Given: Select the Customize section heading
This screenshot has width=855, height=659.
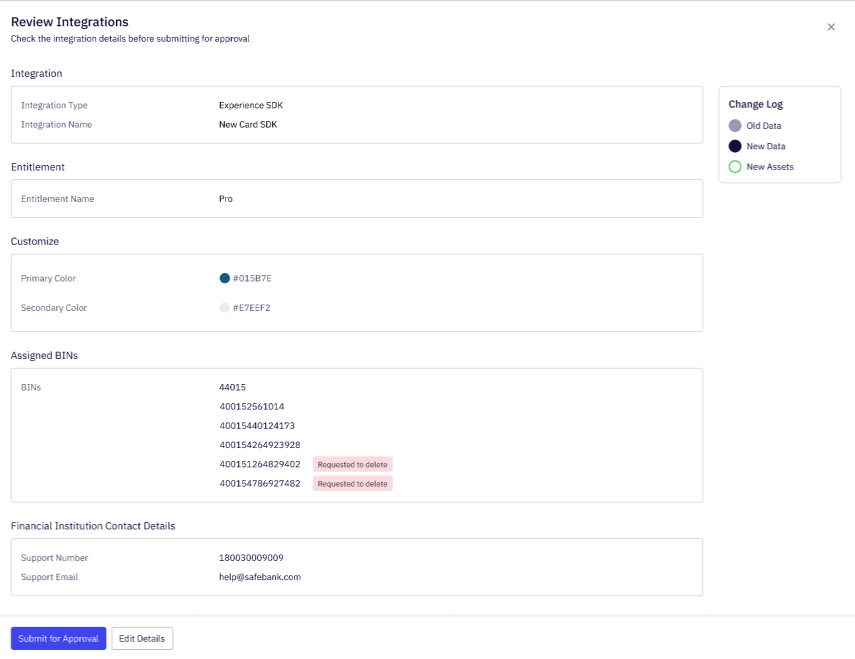Looking at the screenshot, I should click(x=33, y=241).
